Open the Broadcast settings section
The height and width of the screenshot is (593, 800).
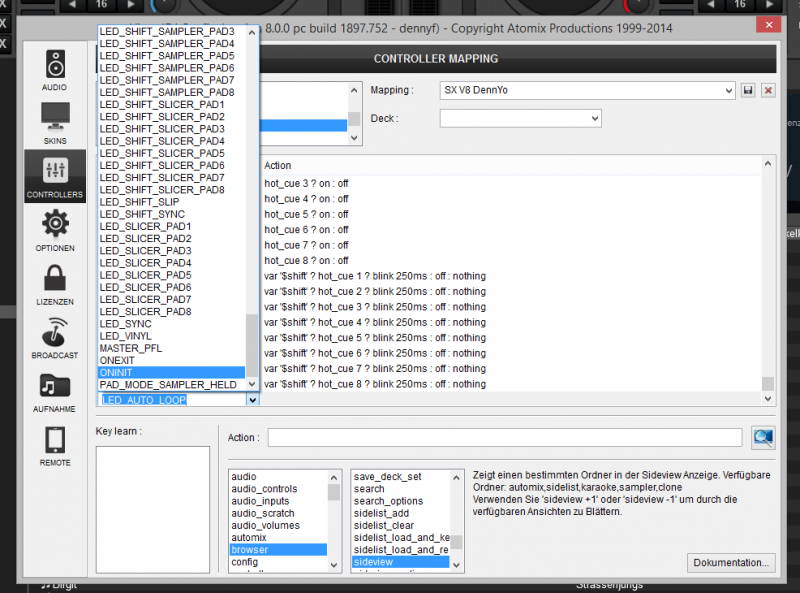[x=55, y=338]
